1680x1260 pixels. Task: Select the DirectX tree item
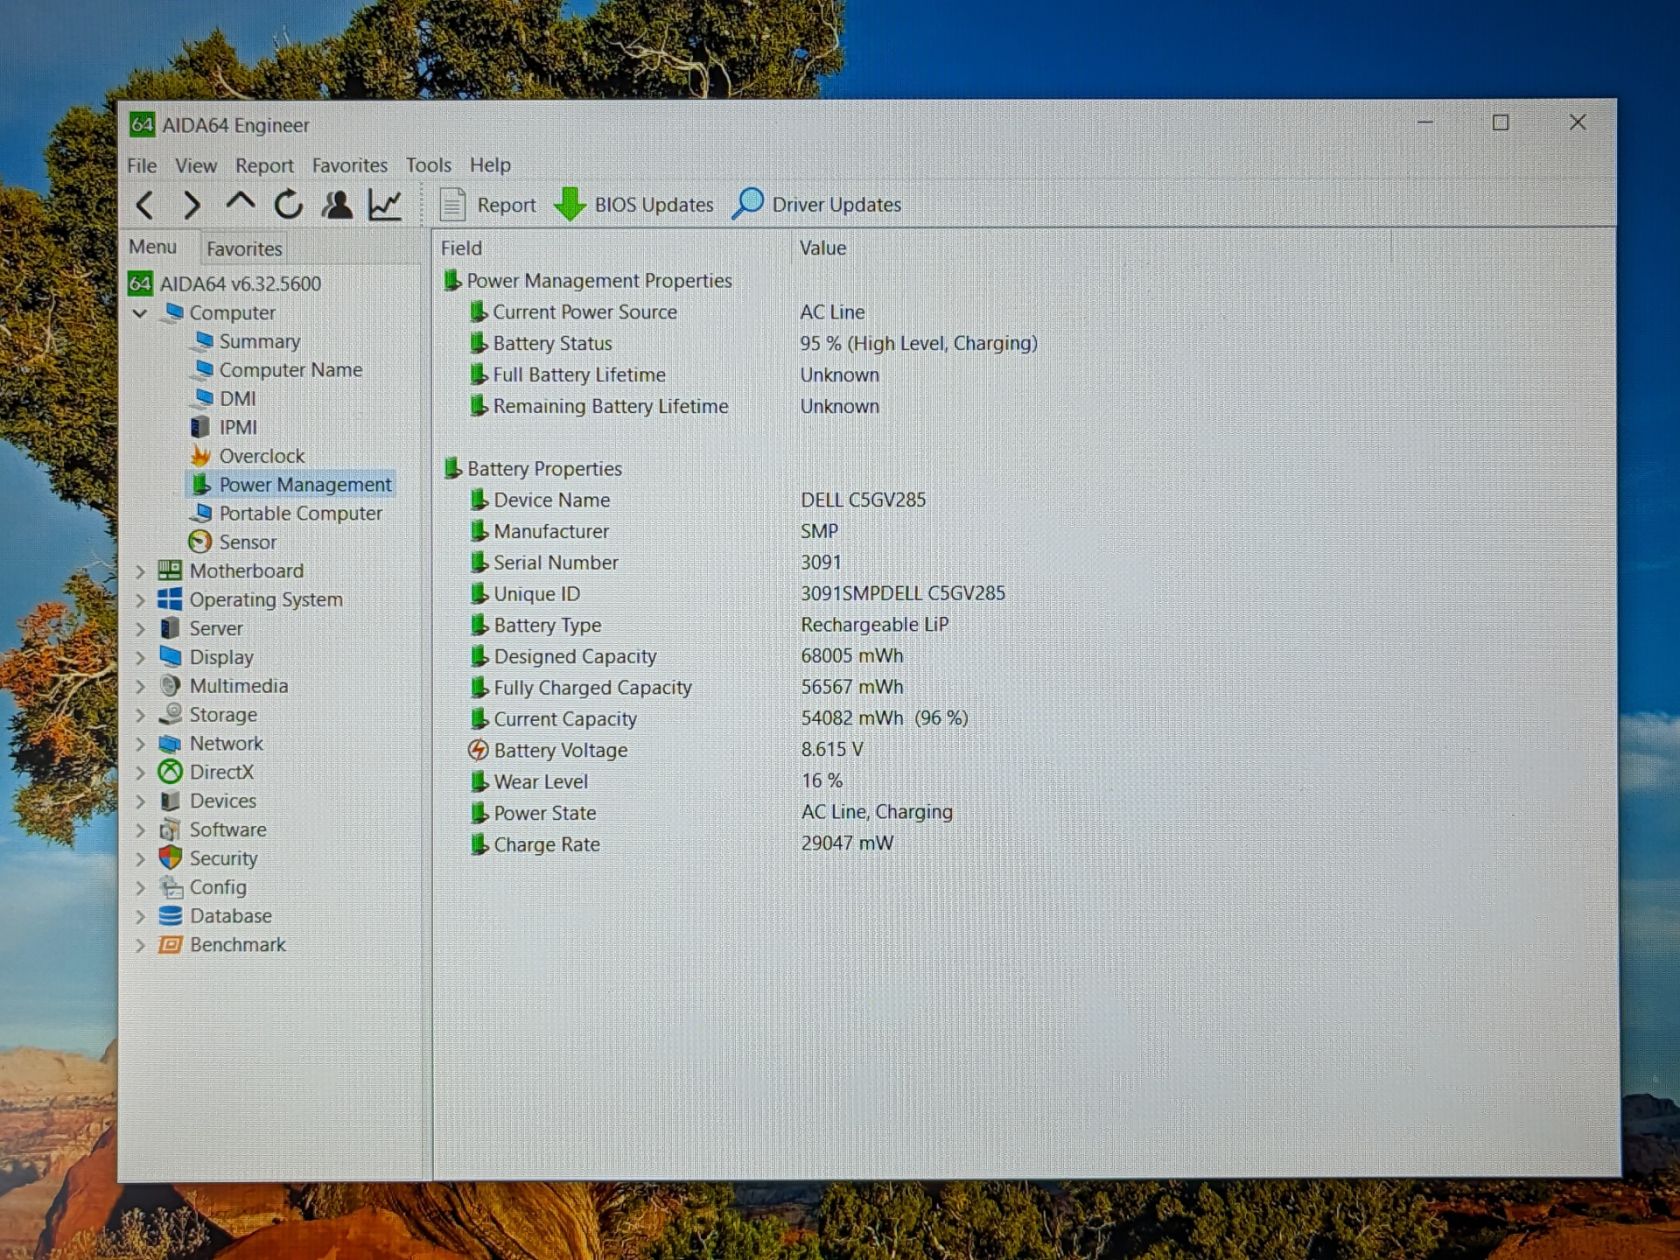[x=206, y=772]
